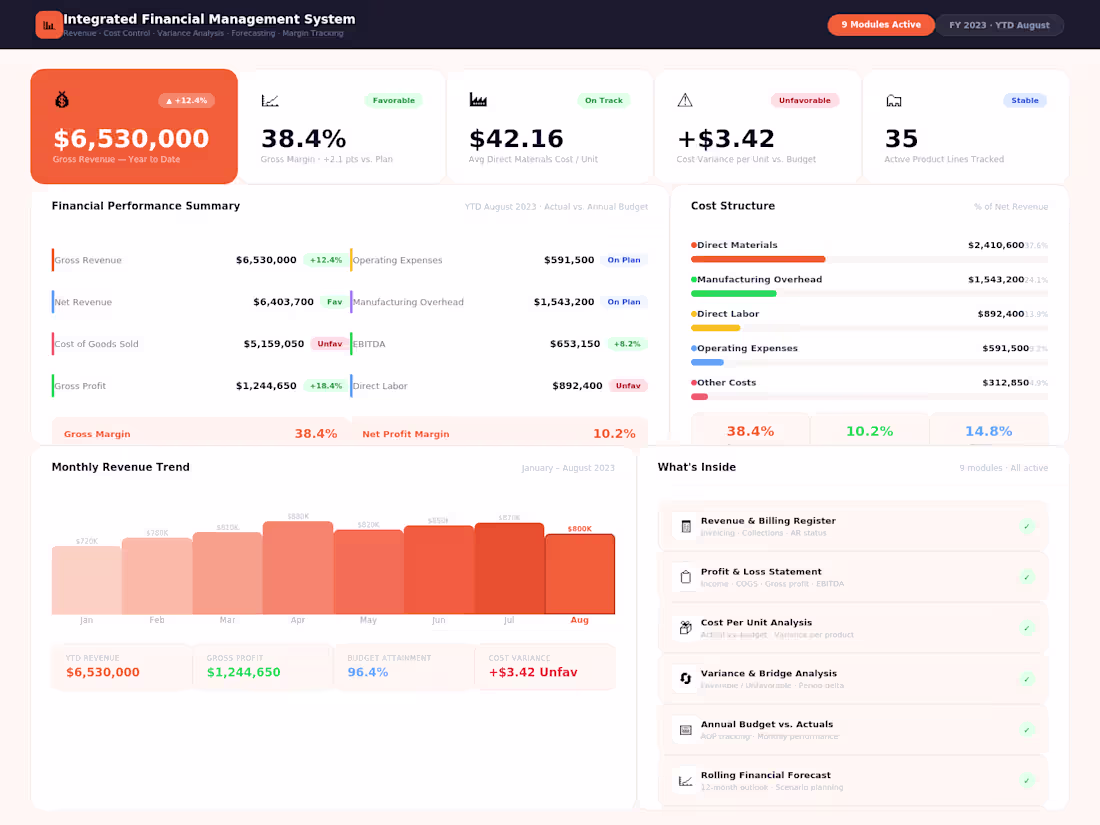Viewport: 1100px width, 825px height.
Task: Click the 9 Modules Active button
Action: (x=881, y=25)
